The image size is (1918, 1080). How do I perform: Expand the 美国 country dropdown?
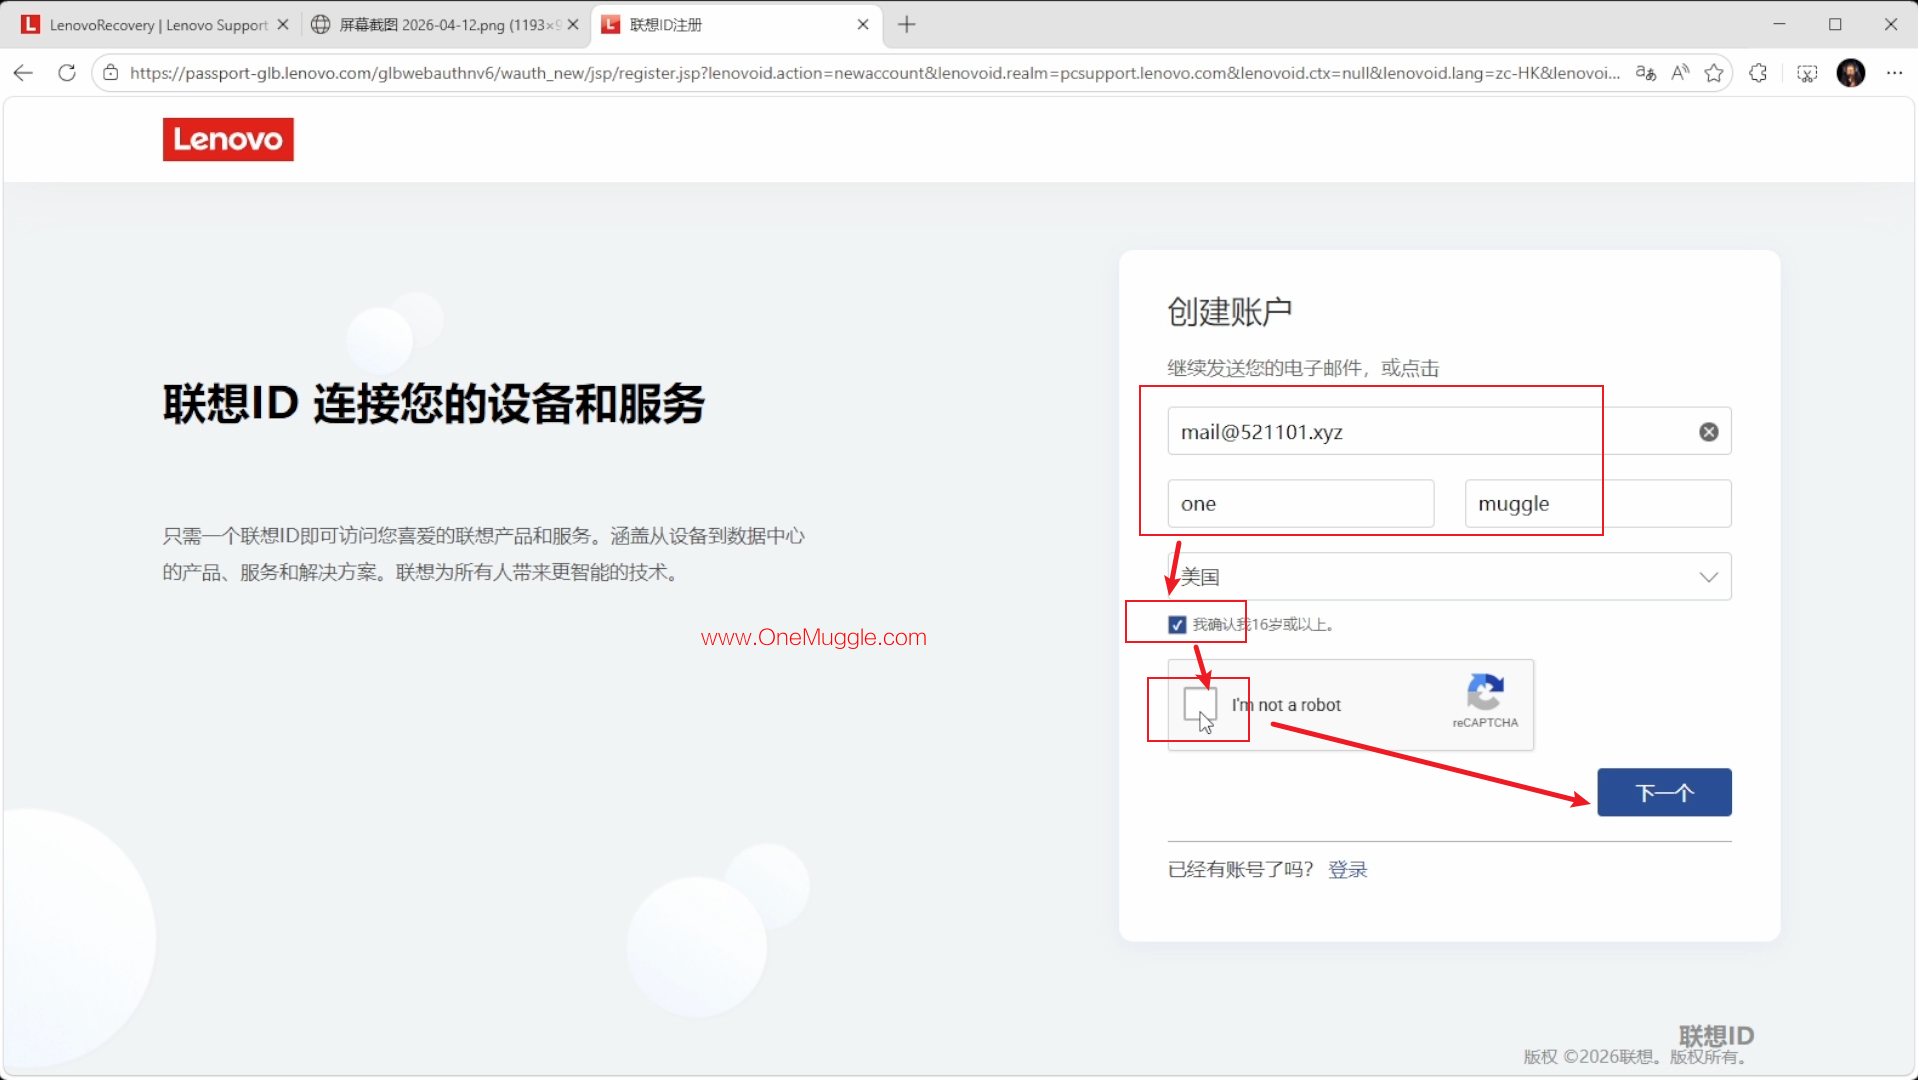pos(1449,577)
